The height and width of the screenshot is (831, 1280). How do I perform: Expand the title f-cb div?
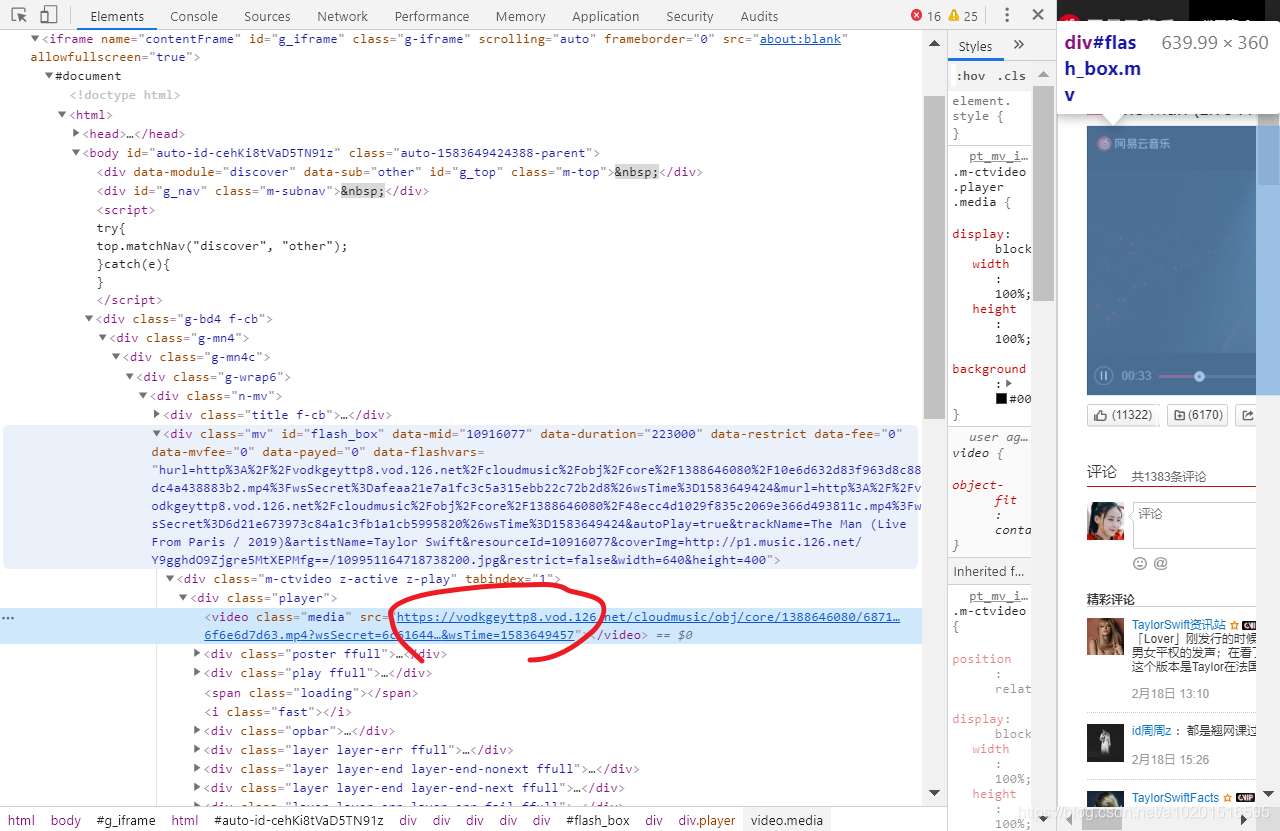157,415
